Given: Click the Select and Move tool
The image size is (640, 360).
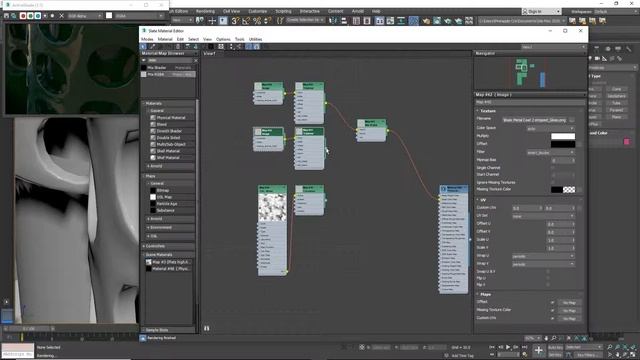Looking at the screenshot, I should [212, 20].
